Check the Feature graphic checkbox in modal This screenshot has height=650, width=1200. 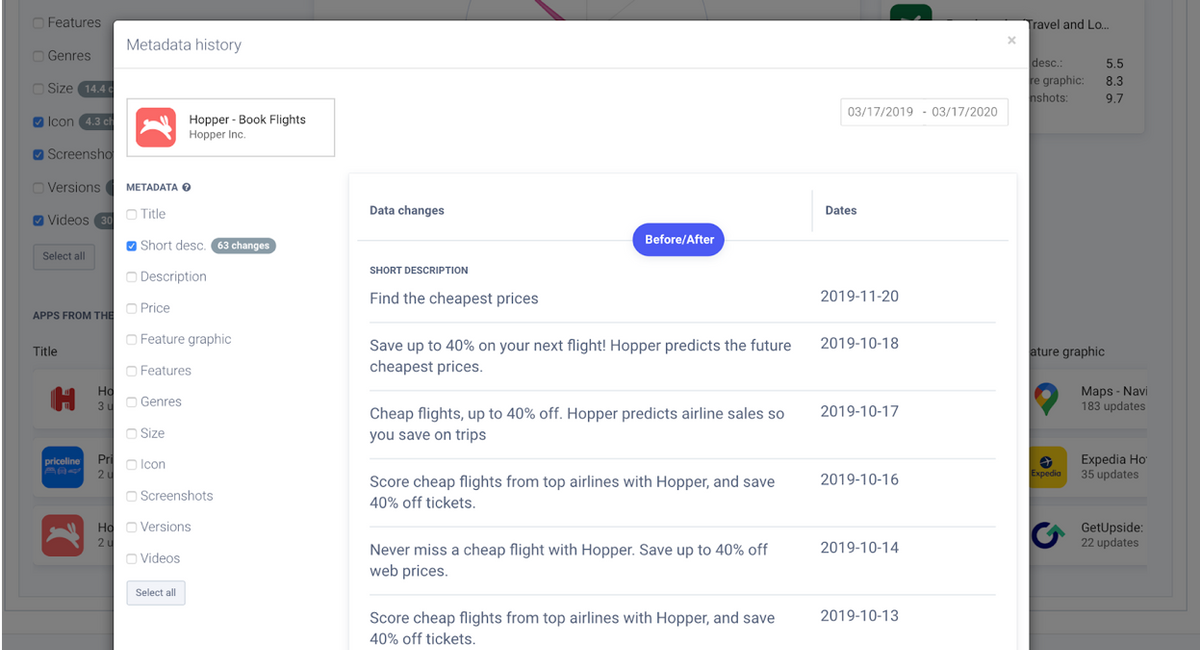tap(132, 339)
